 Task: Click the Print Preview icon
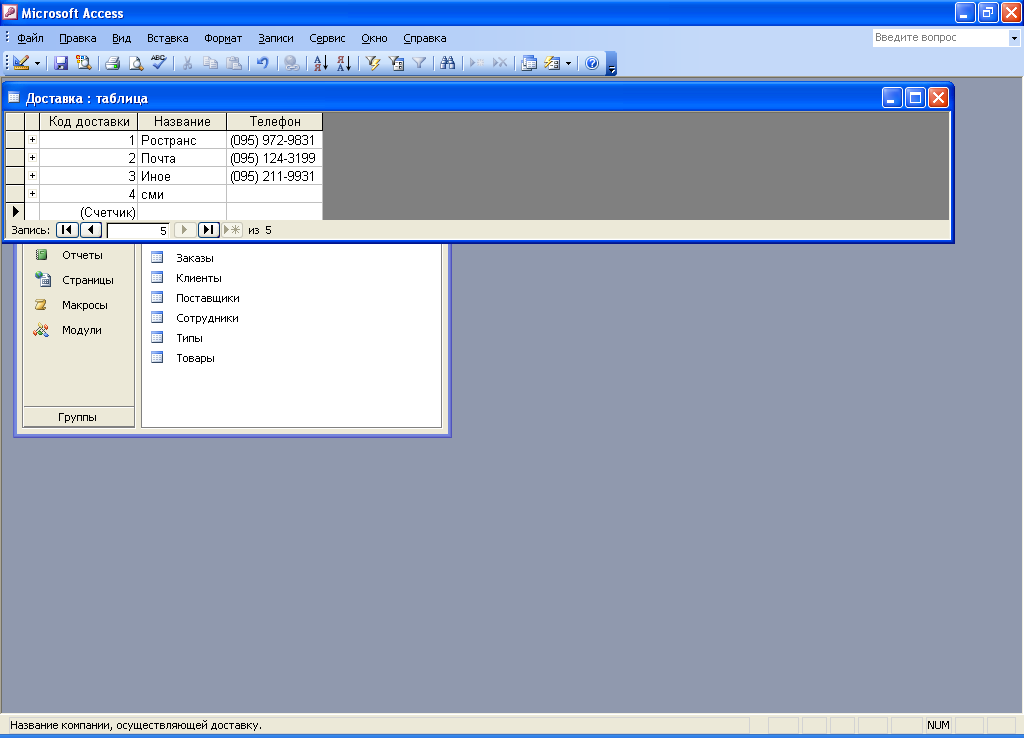135,63
